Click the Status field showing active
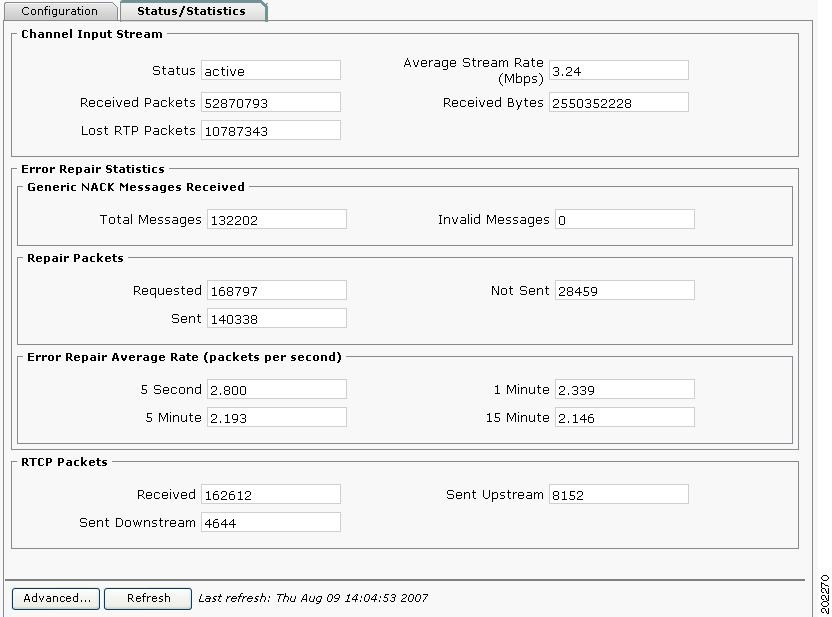The height and width of the screenshot is (617, 832). [271, 71]
